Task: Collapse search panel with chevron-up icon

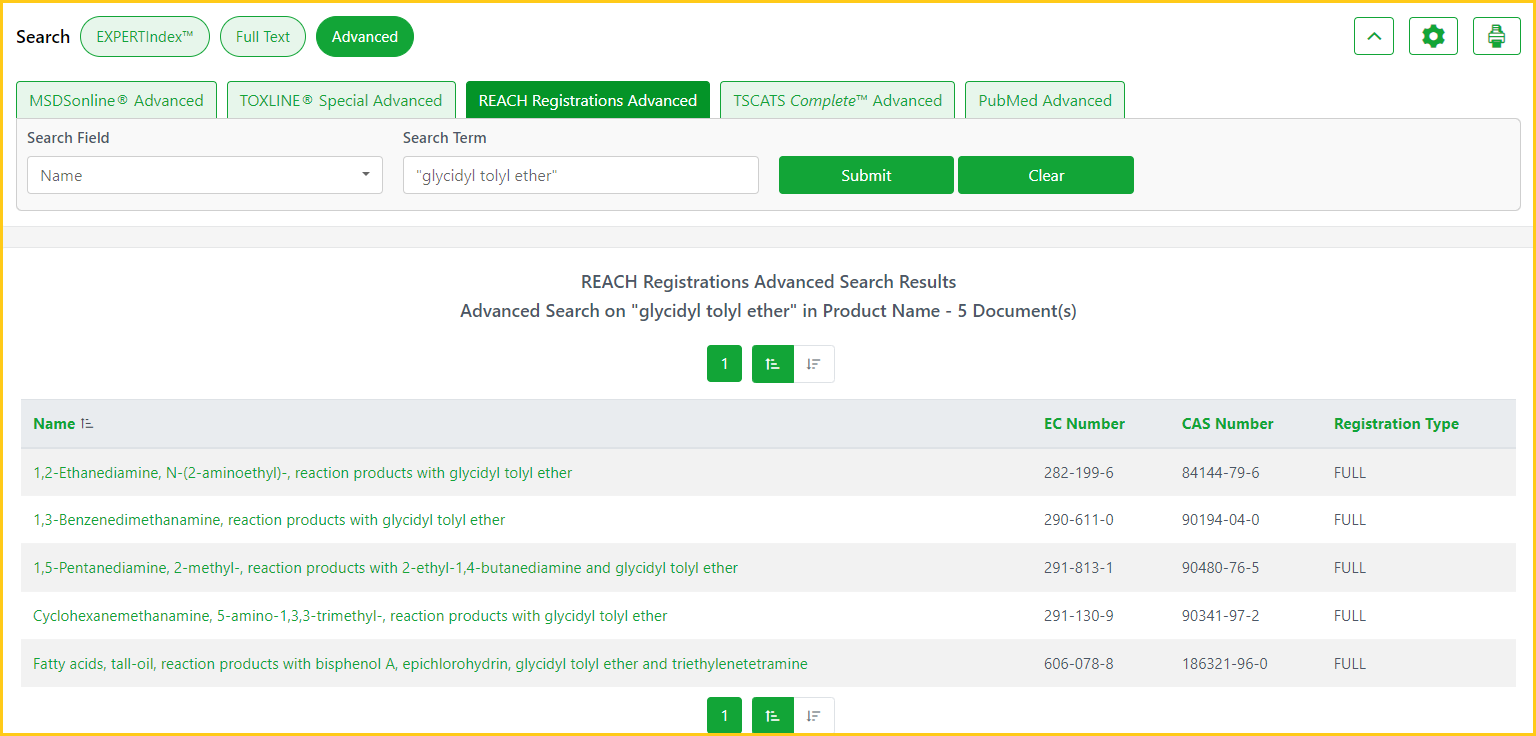Action: point(1373,37)
